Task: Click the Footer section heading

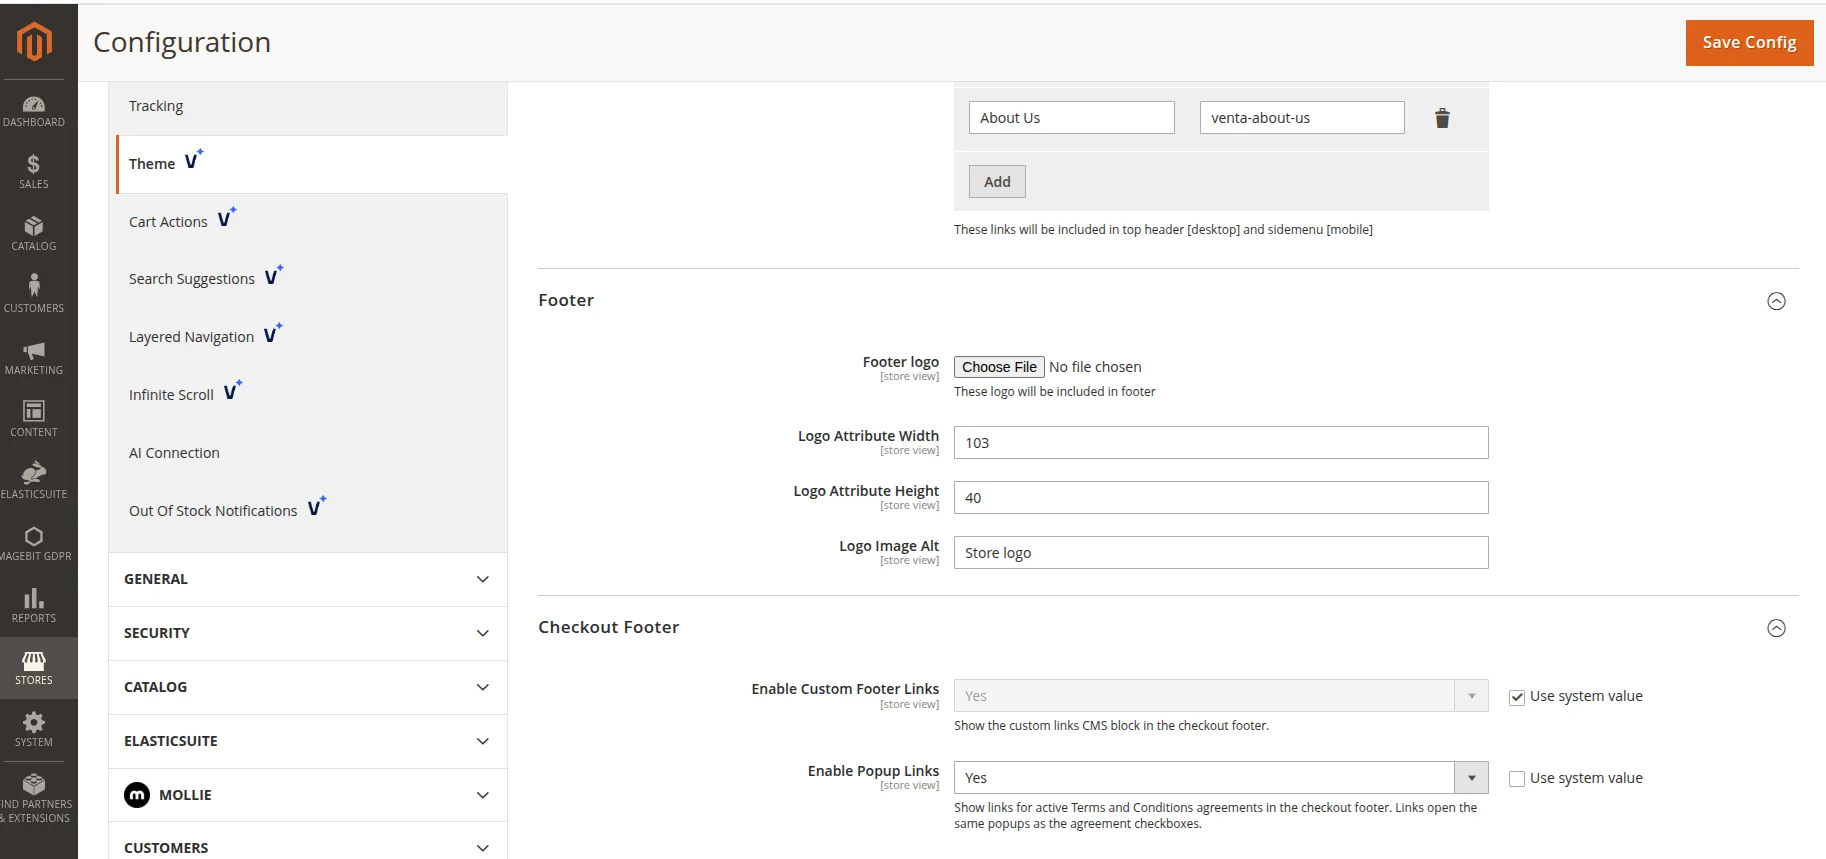Action: point(566,300)
